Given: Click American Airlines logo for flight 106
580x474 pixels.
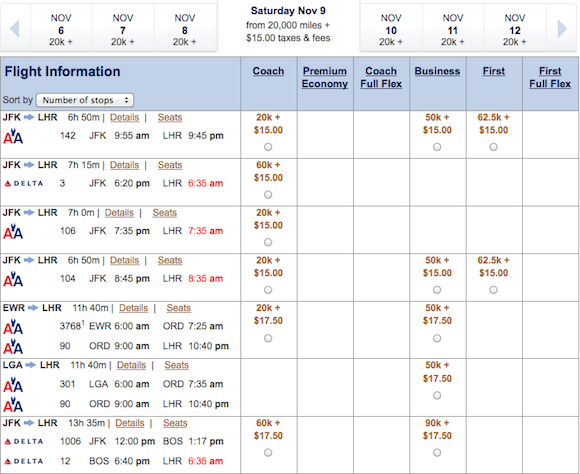Looking at the screenshot, I should click(13, 231).
